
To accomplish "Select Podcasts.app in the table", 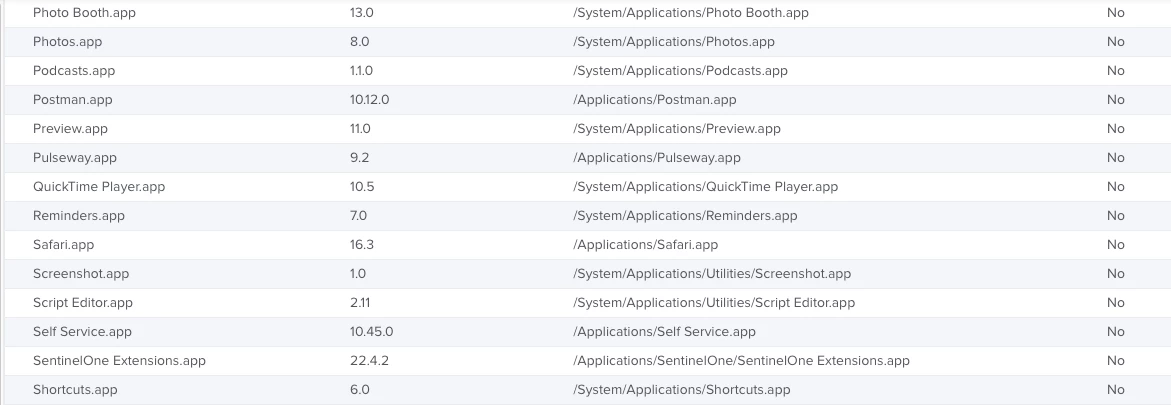I will point(74,71).
